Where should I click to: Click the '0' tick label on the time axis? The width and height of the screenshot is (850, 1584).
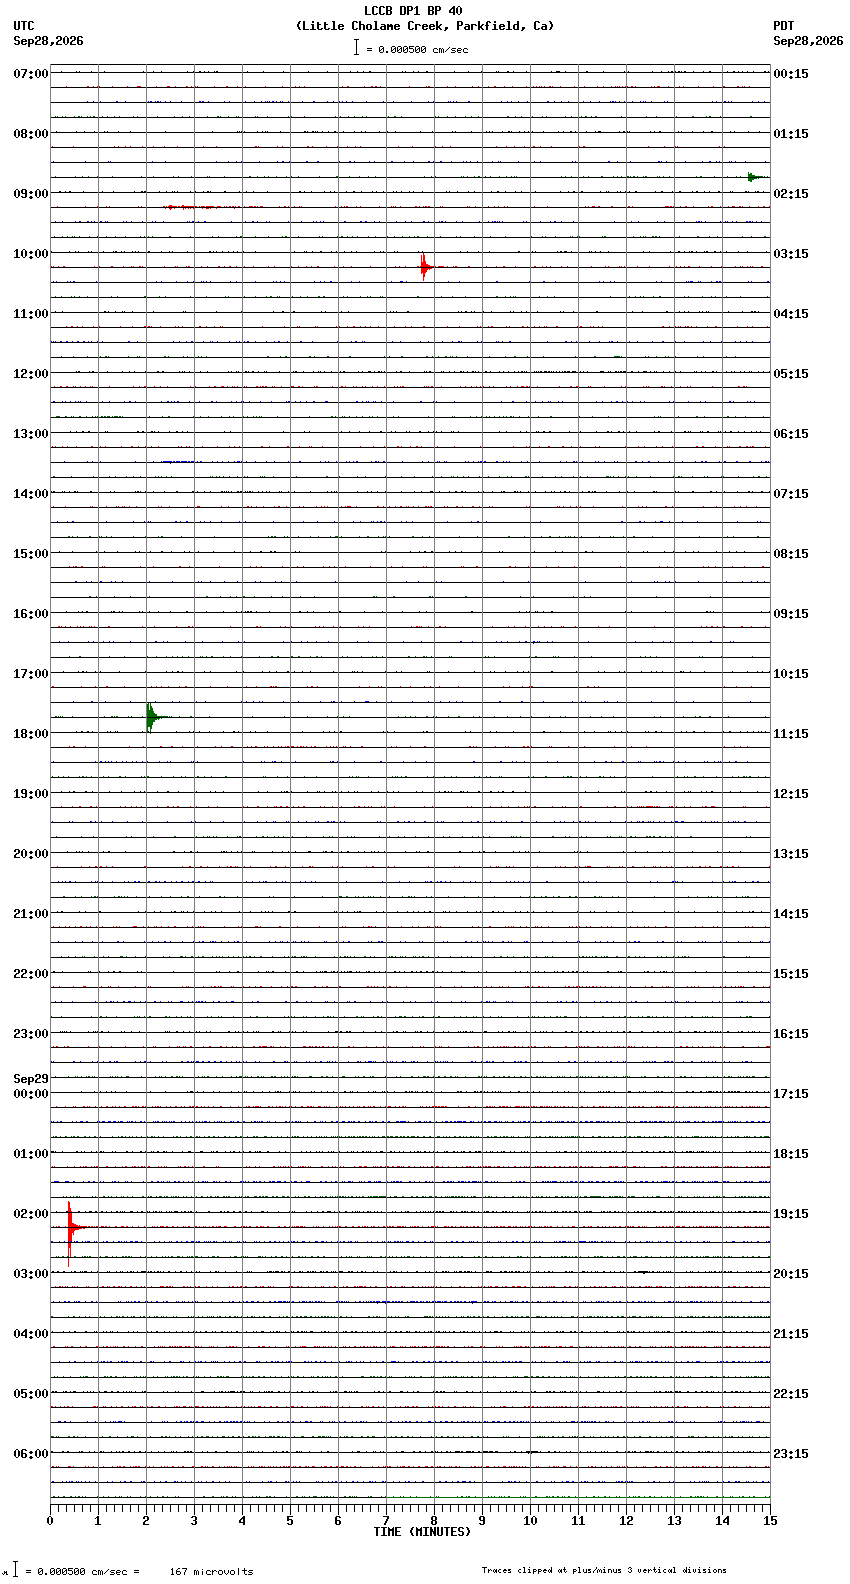[50, 1521]
